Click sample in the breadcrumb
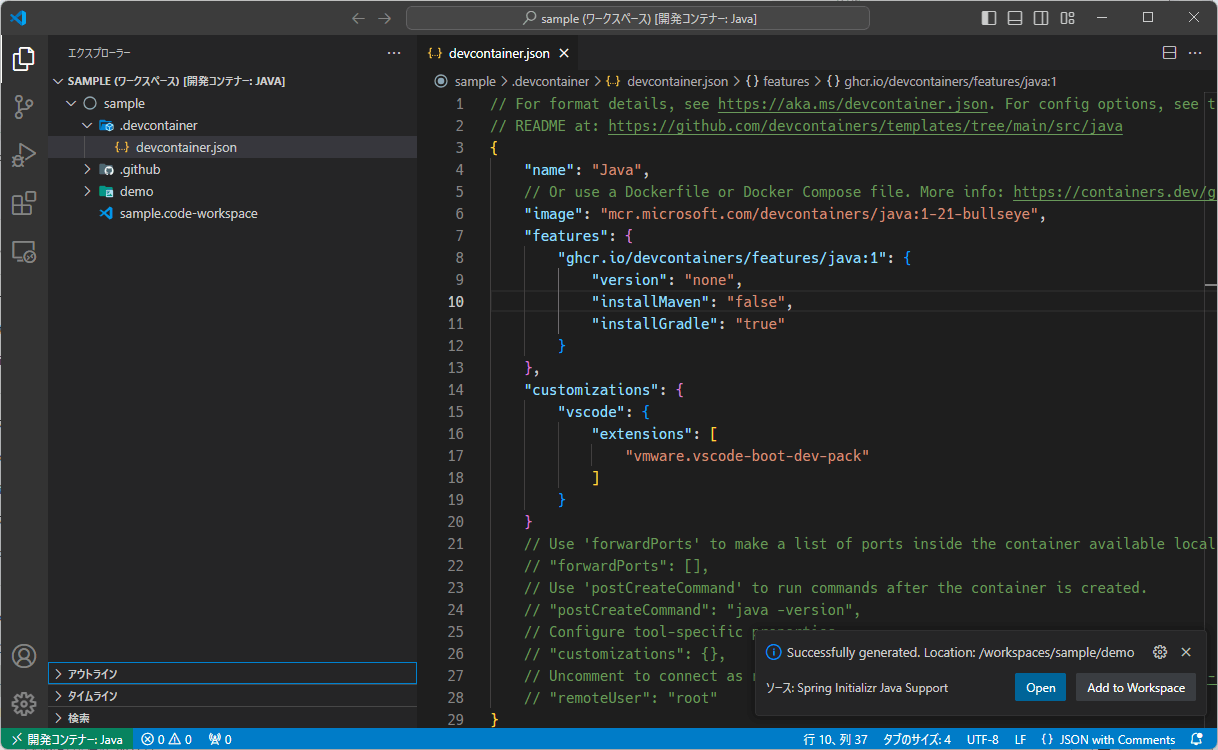Viewport: 1218px width, 750px height. (x=475, y=81)
